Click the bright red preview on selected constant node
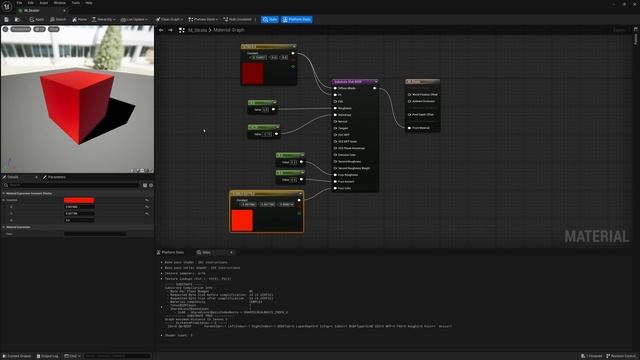This screenshot has width=640, height=360. click(x=242, y=220)
